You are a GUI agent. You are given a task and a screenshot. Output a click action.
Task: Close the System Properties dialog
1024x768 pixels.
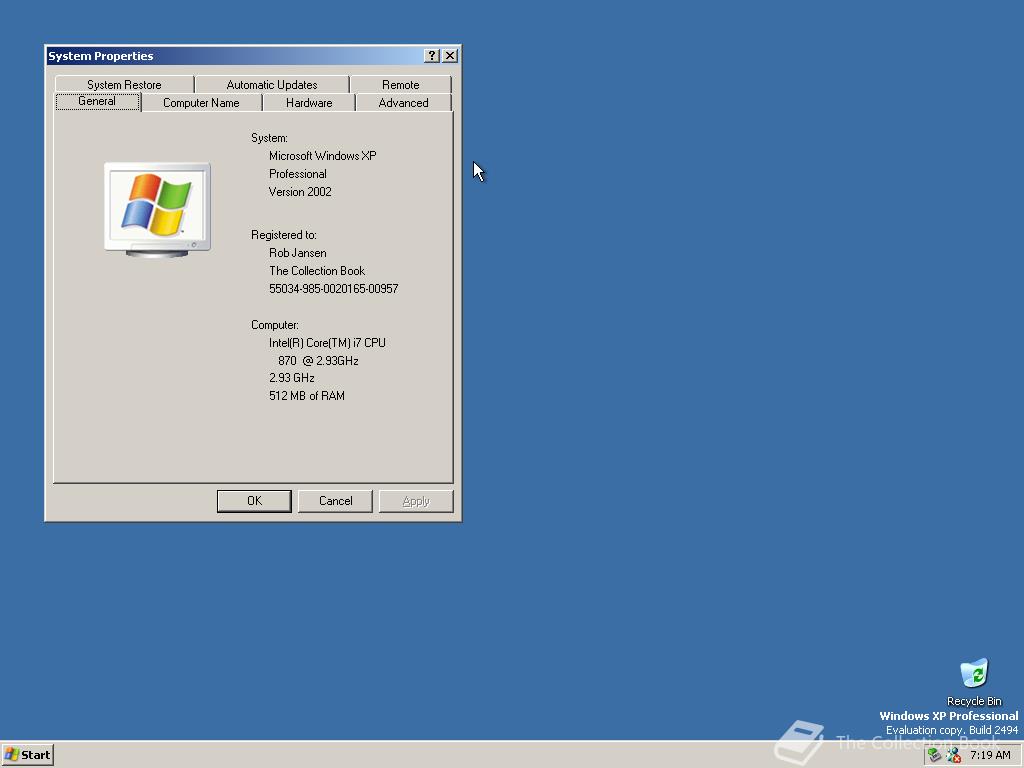450,56
